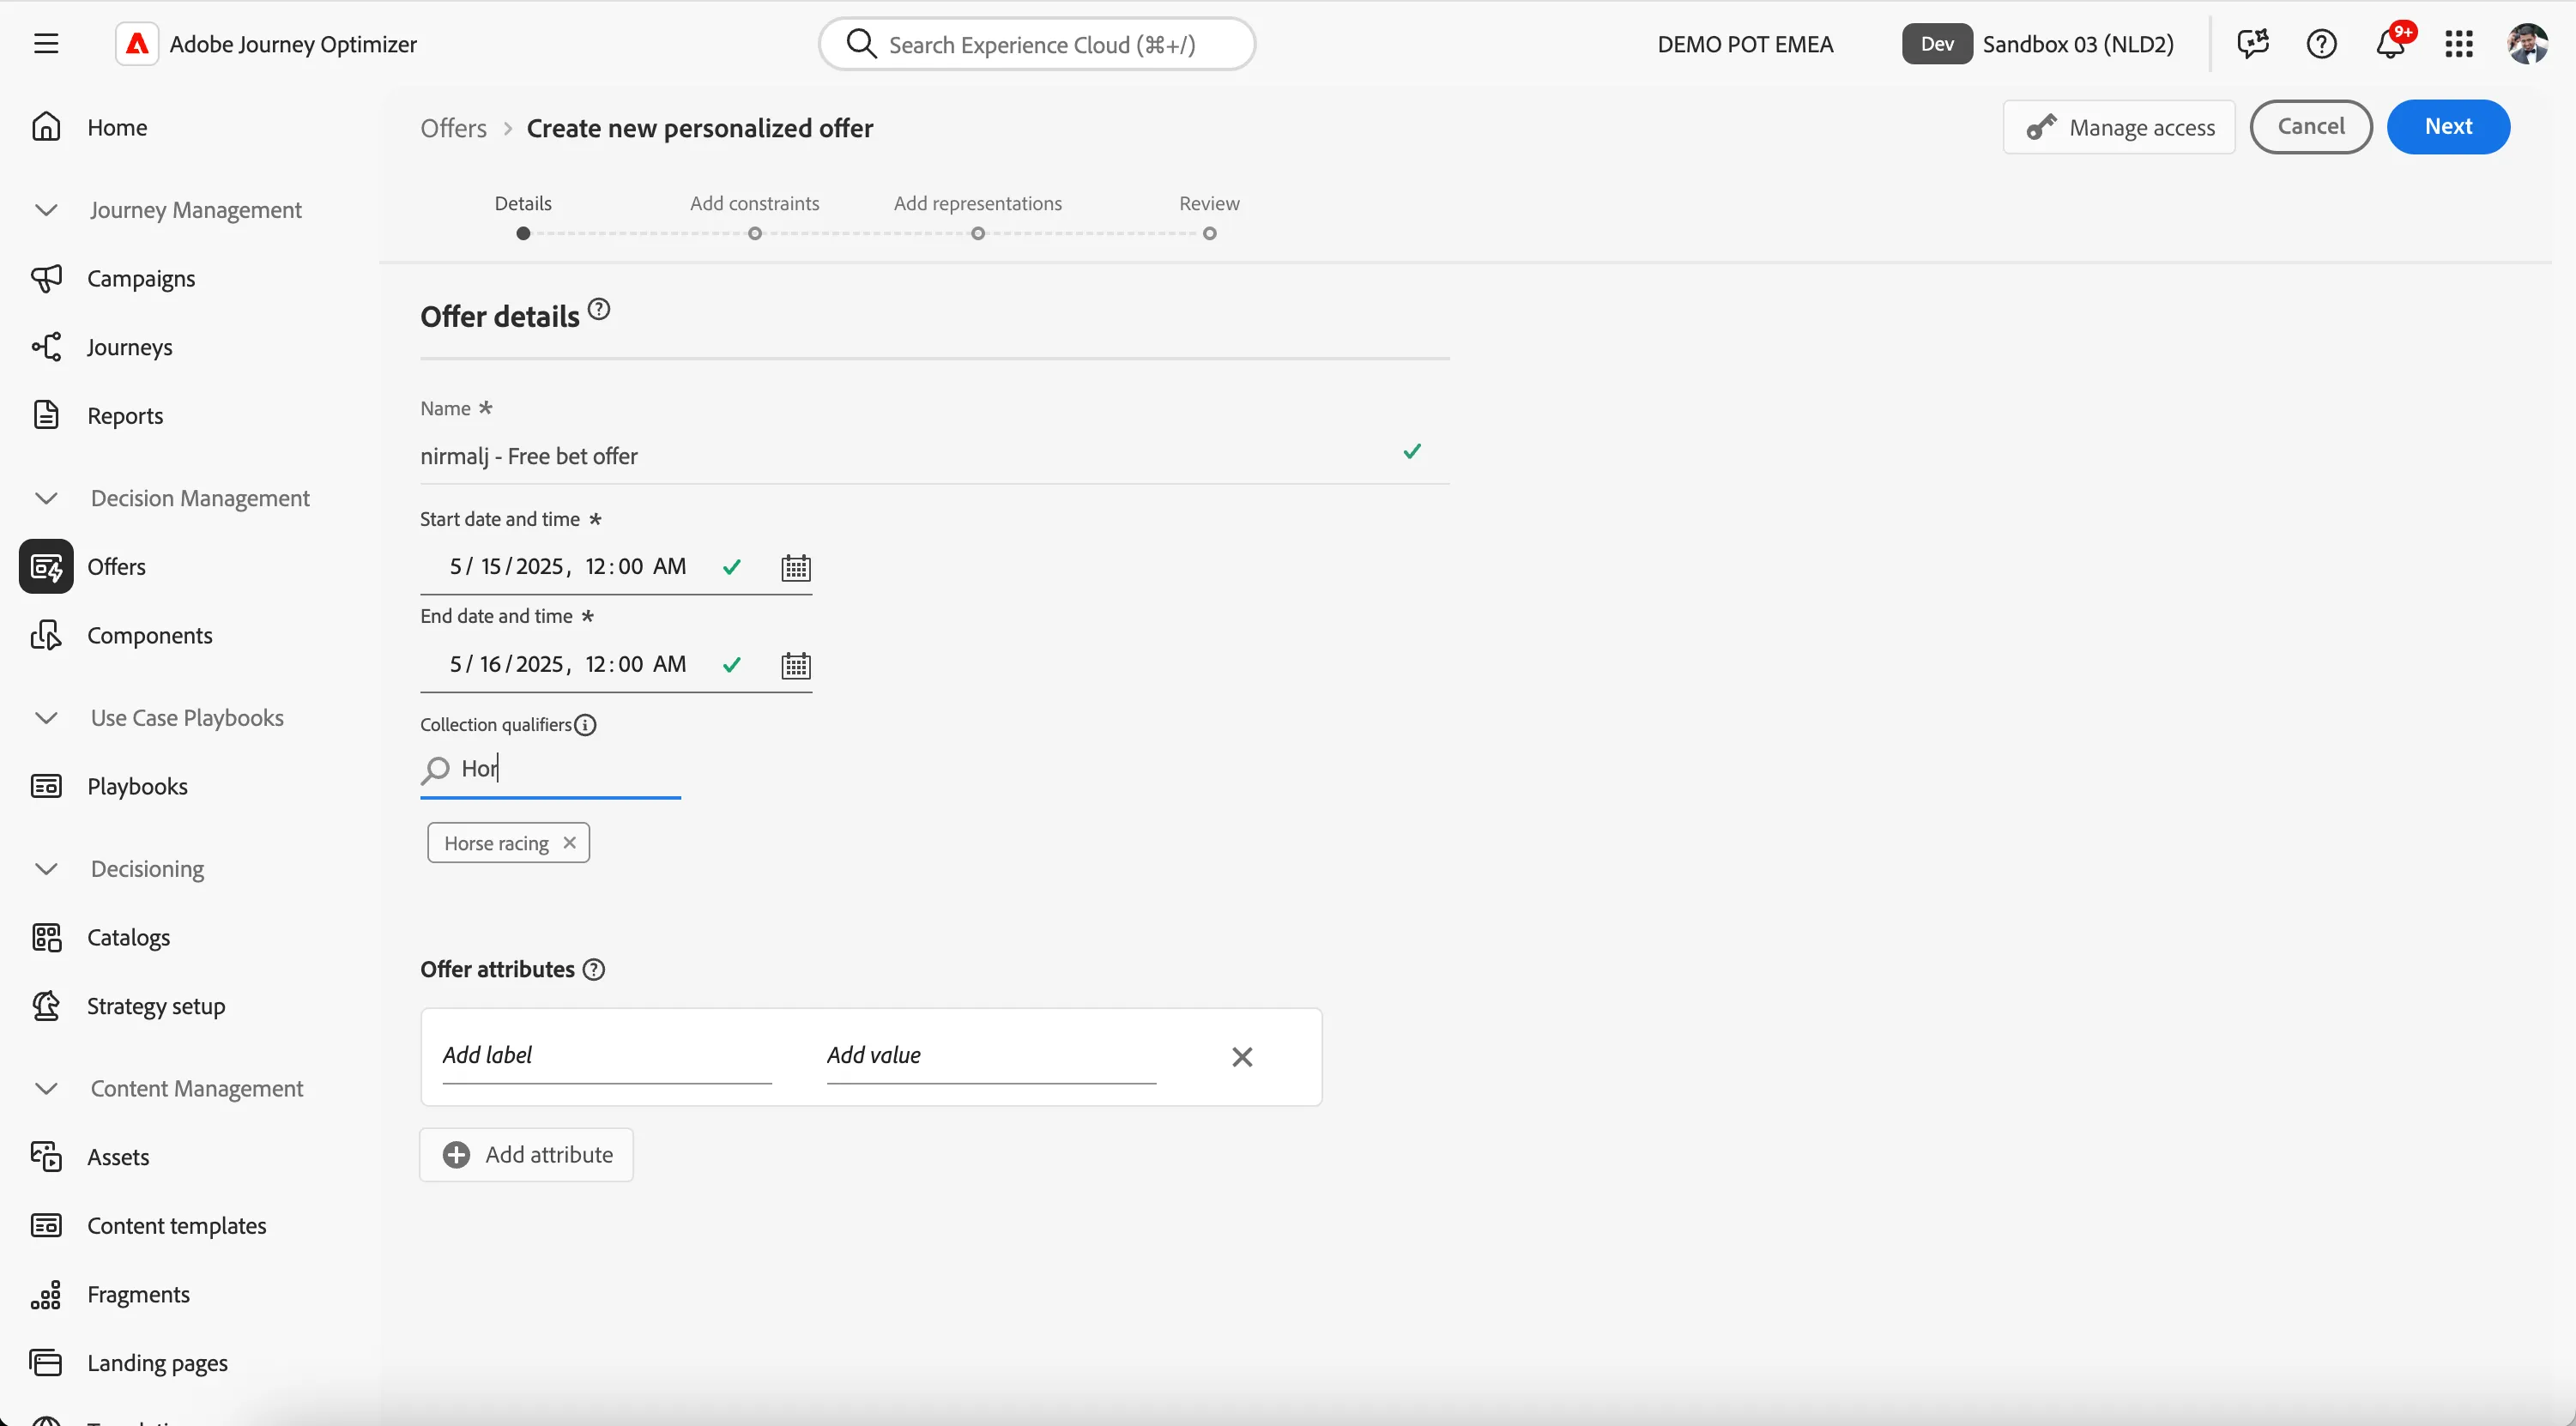Collapse the Content Management section
This screenshot has width=2576, height=1426.
tap(46, 1089)
